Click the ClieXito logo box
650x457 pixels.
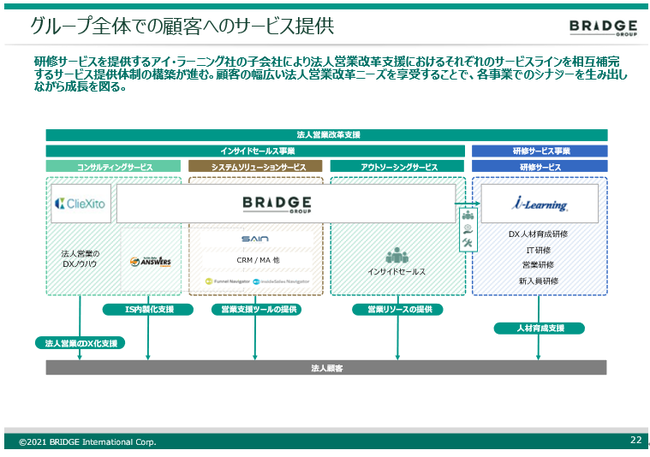coord(81,204)
